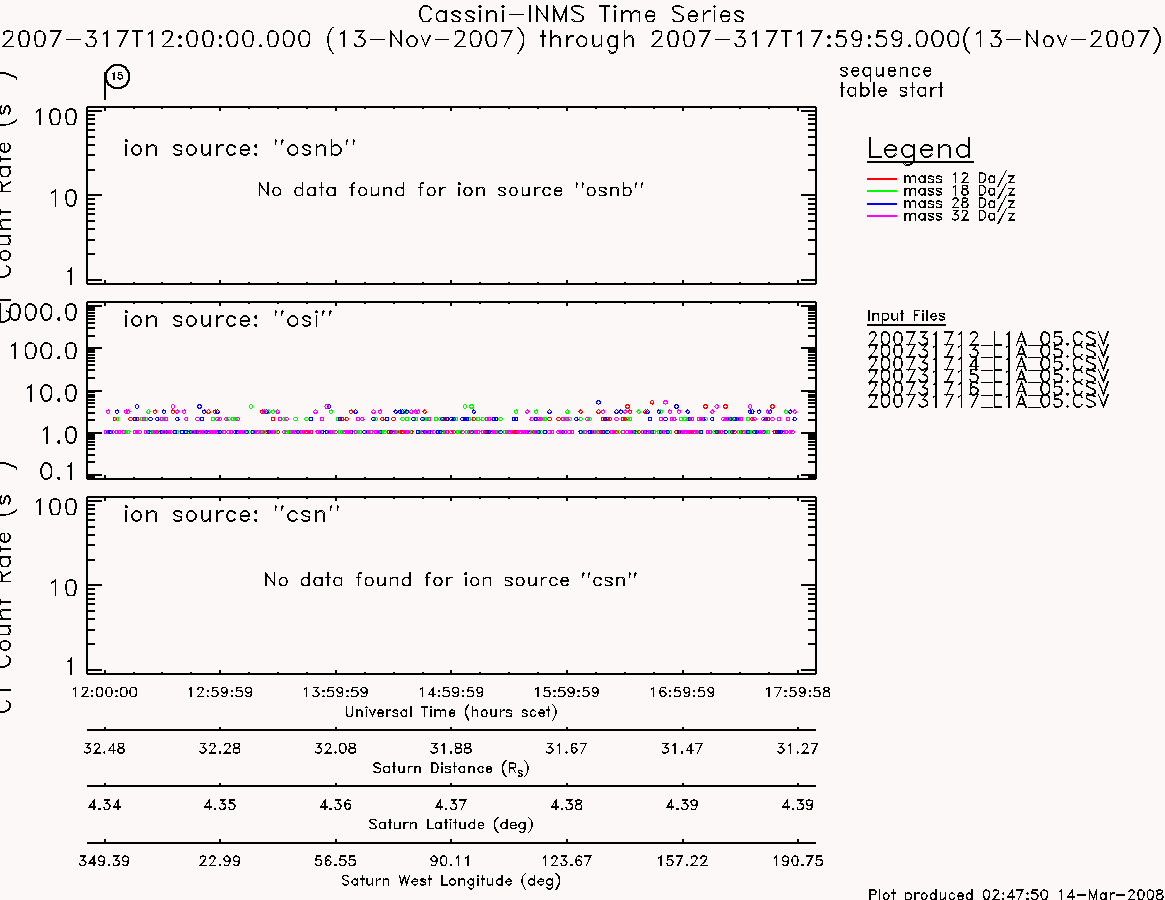The width and height of the screenshot is (1165, 900).
Task: Click the circled 15 sequence table marker
Action: [117, 77]
